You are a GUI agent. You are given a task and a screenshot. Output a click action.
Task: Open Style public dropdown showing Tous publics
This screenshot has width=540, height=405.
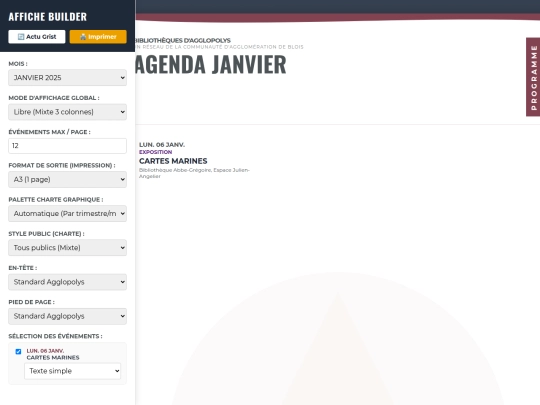coord(68,248)
